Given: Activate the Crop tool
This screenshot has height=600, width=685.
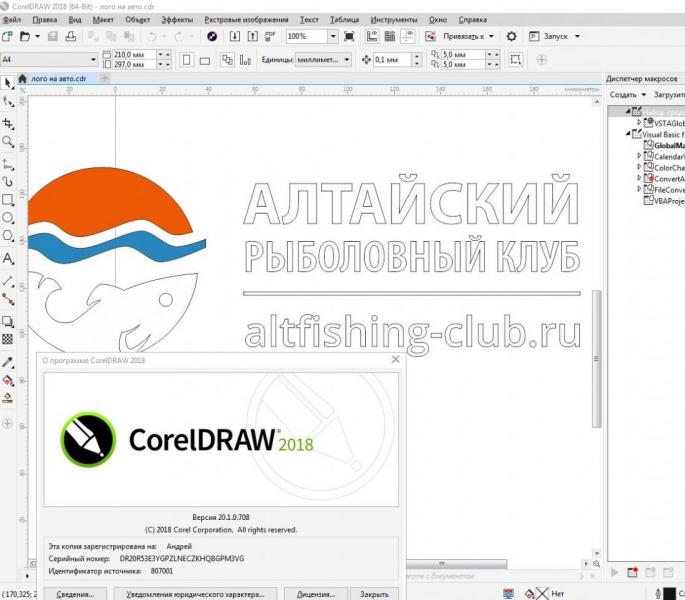Looking at the screenshot, I should (7, 124).
